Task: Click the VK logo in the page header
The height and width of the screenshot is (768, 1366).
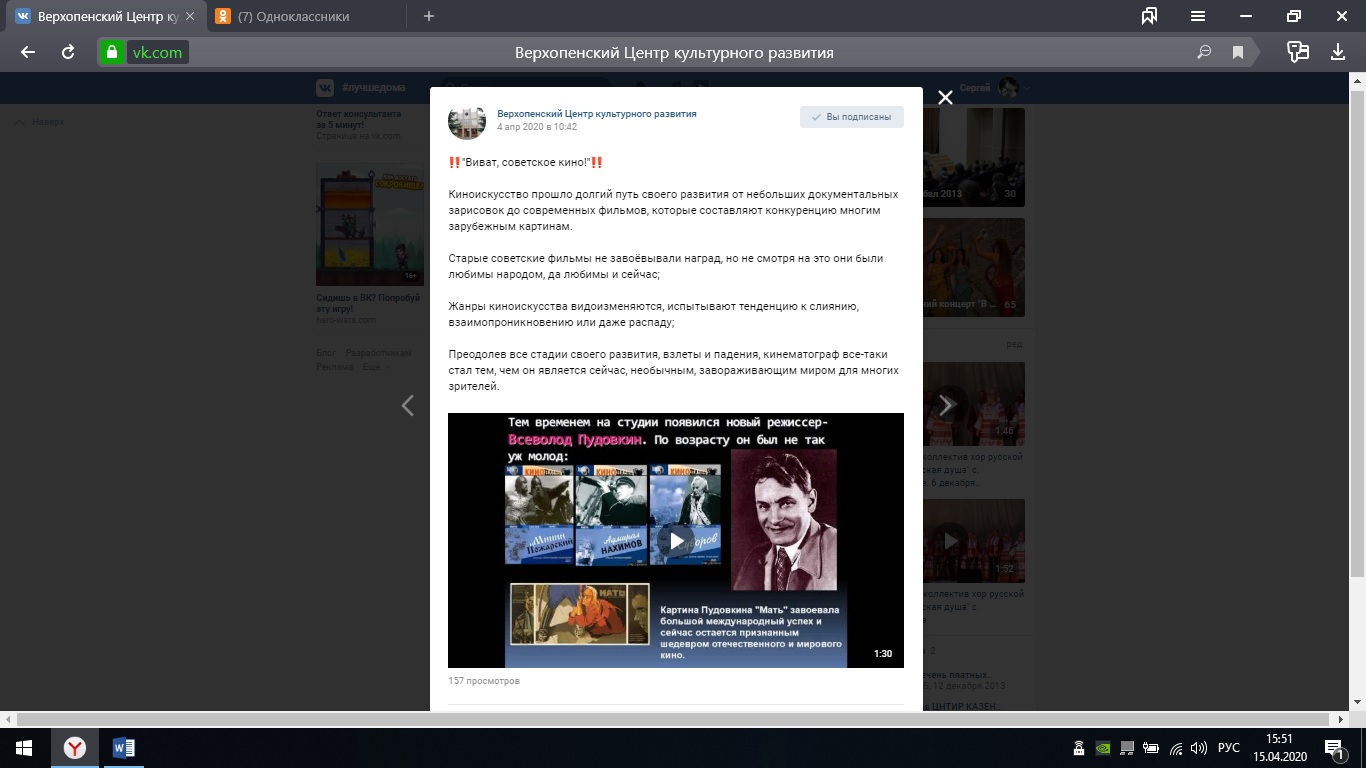Action: pyautogui.click(x=325, y=88)
